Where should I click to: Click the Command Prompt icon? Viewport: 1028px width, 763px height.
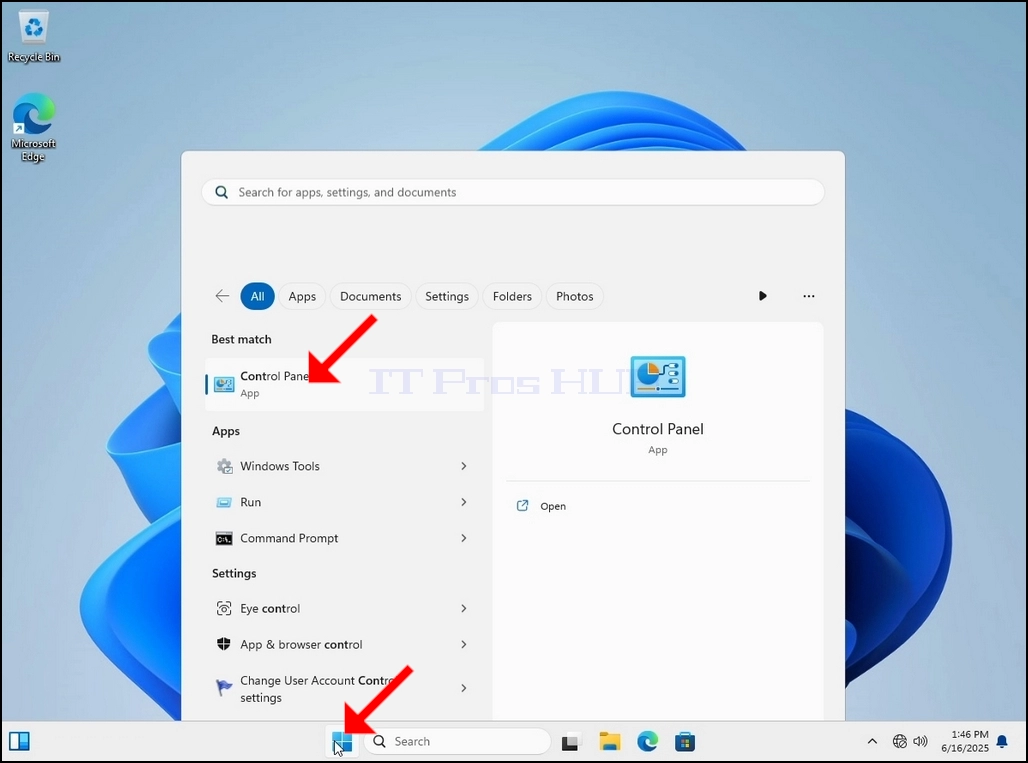[x=224, y=539]
